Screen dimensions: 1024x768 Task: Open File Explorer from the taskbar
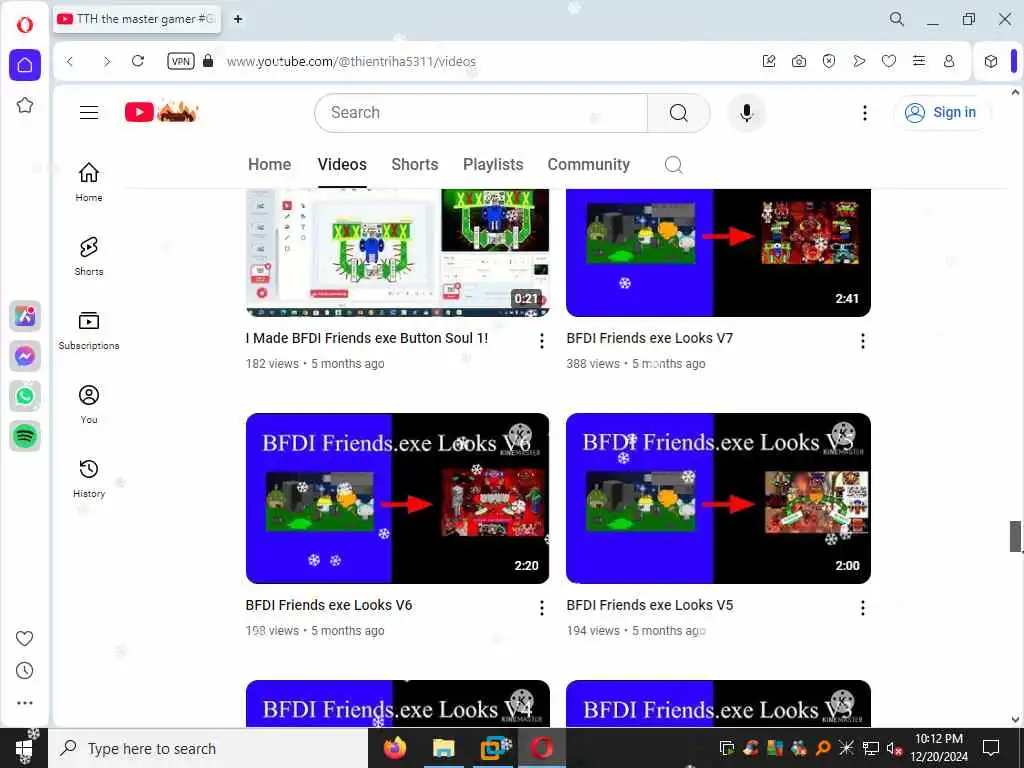[443, 748]
